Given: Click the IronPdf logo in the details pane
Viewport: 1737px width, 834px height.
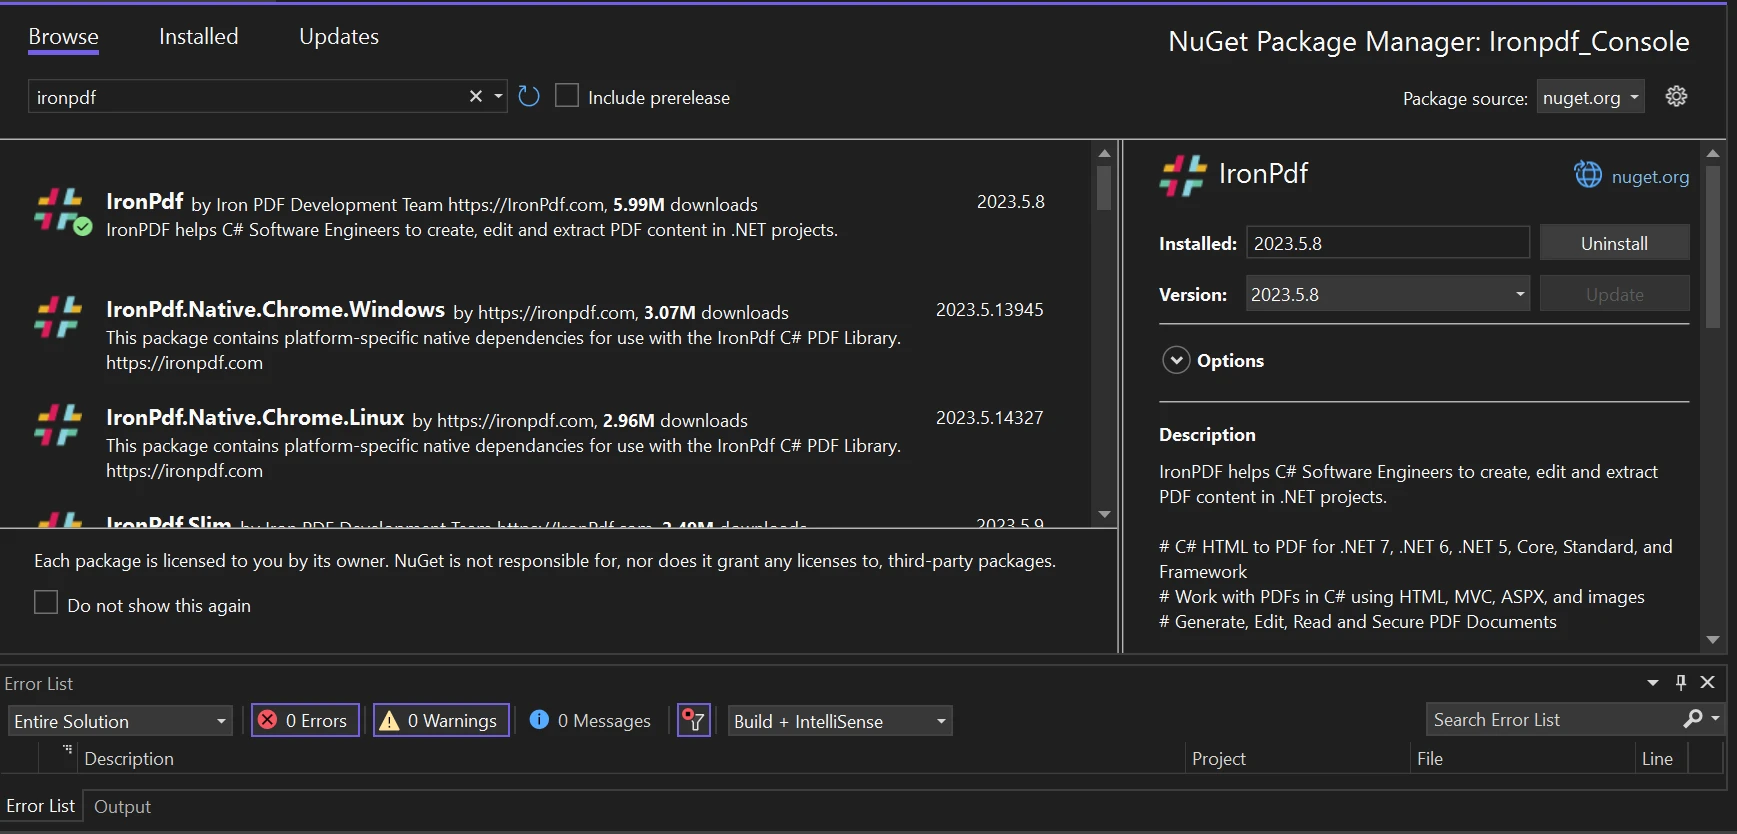Looking at the screenshot, I should (1183, 175).
